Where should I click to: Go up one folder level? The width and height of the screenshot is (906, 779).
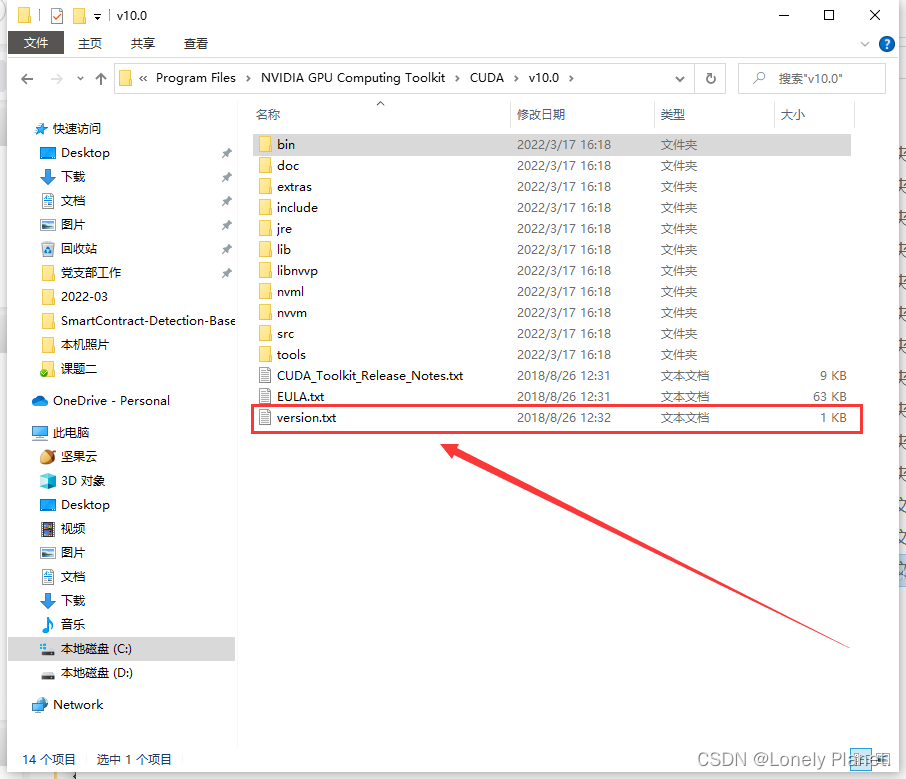tap(101, 79)
